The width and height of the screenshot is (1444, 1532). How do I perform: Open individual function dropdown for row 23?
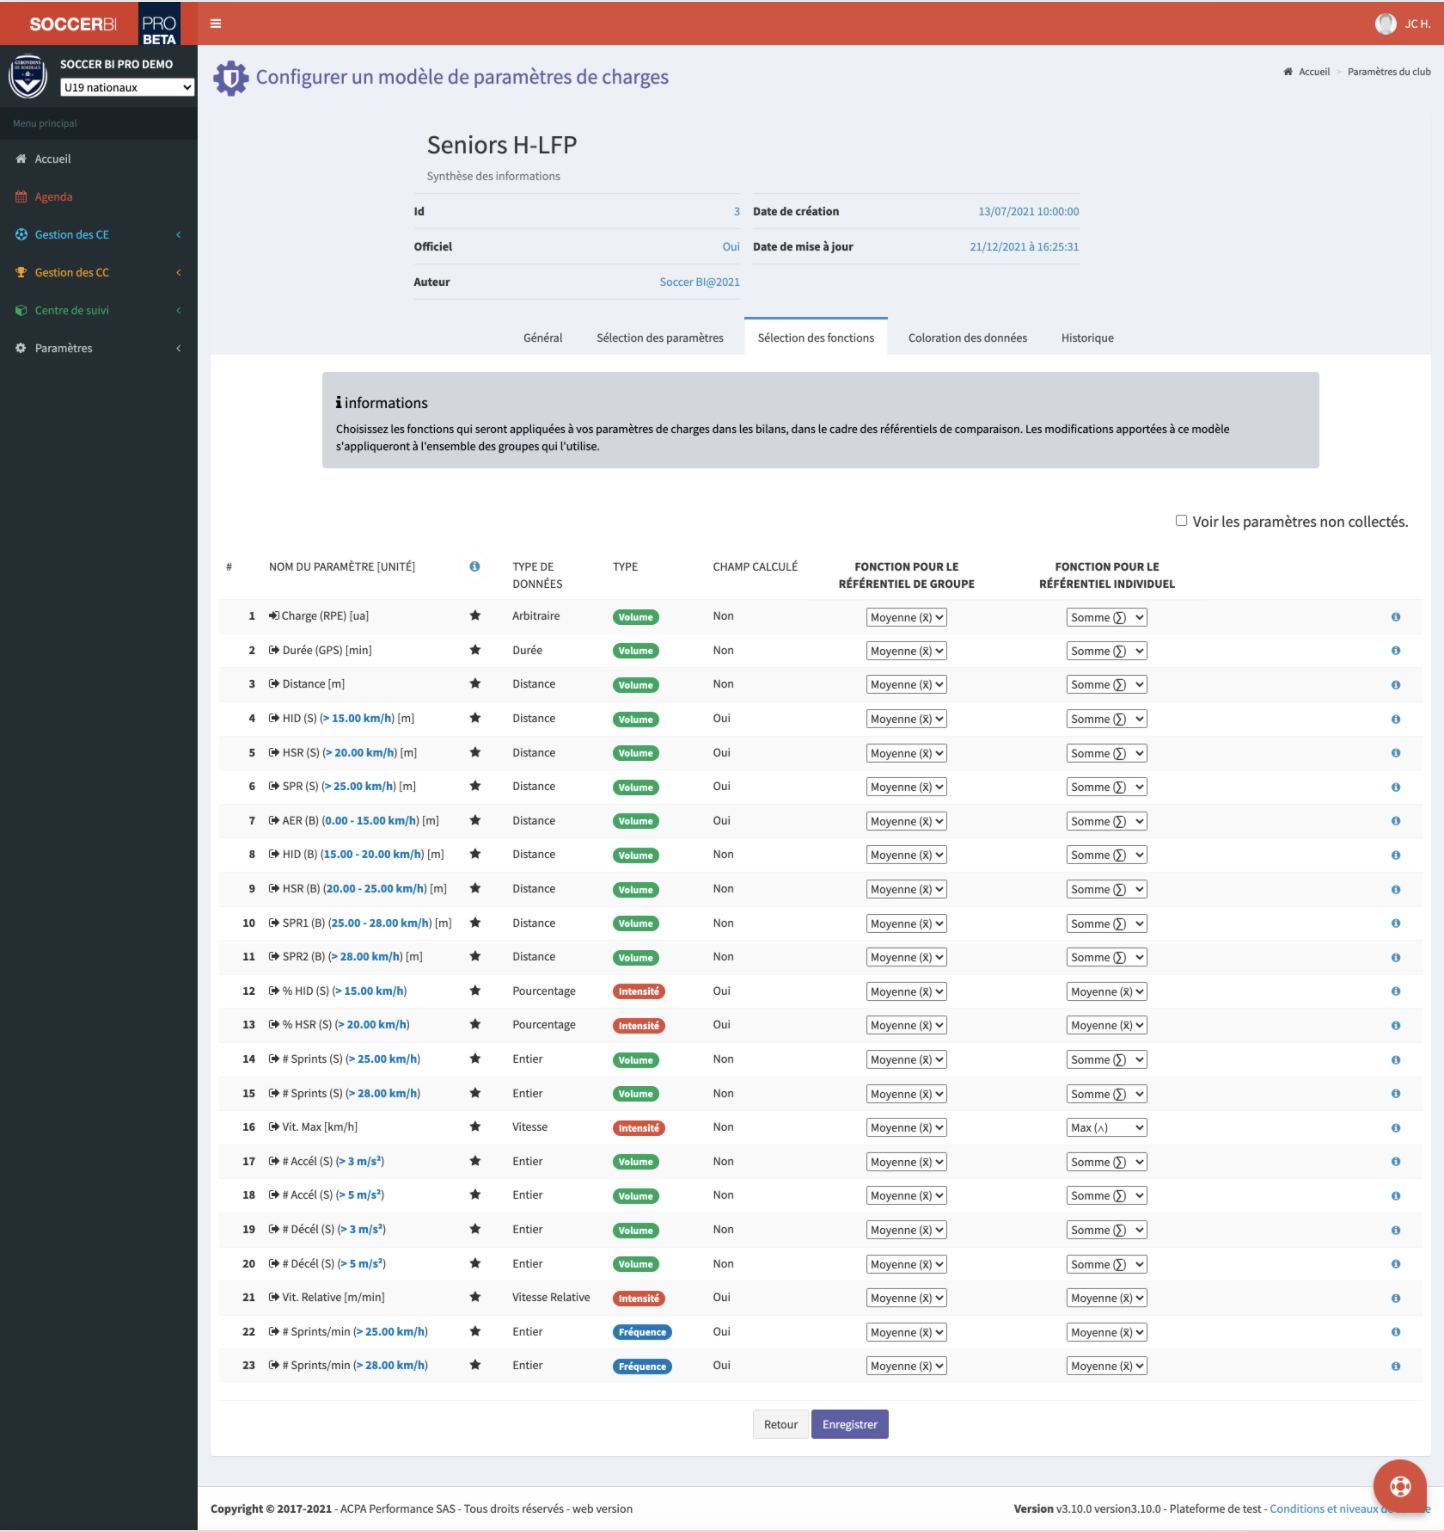click(x=1107, y=1366)
